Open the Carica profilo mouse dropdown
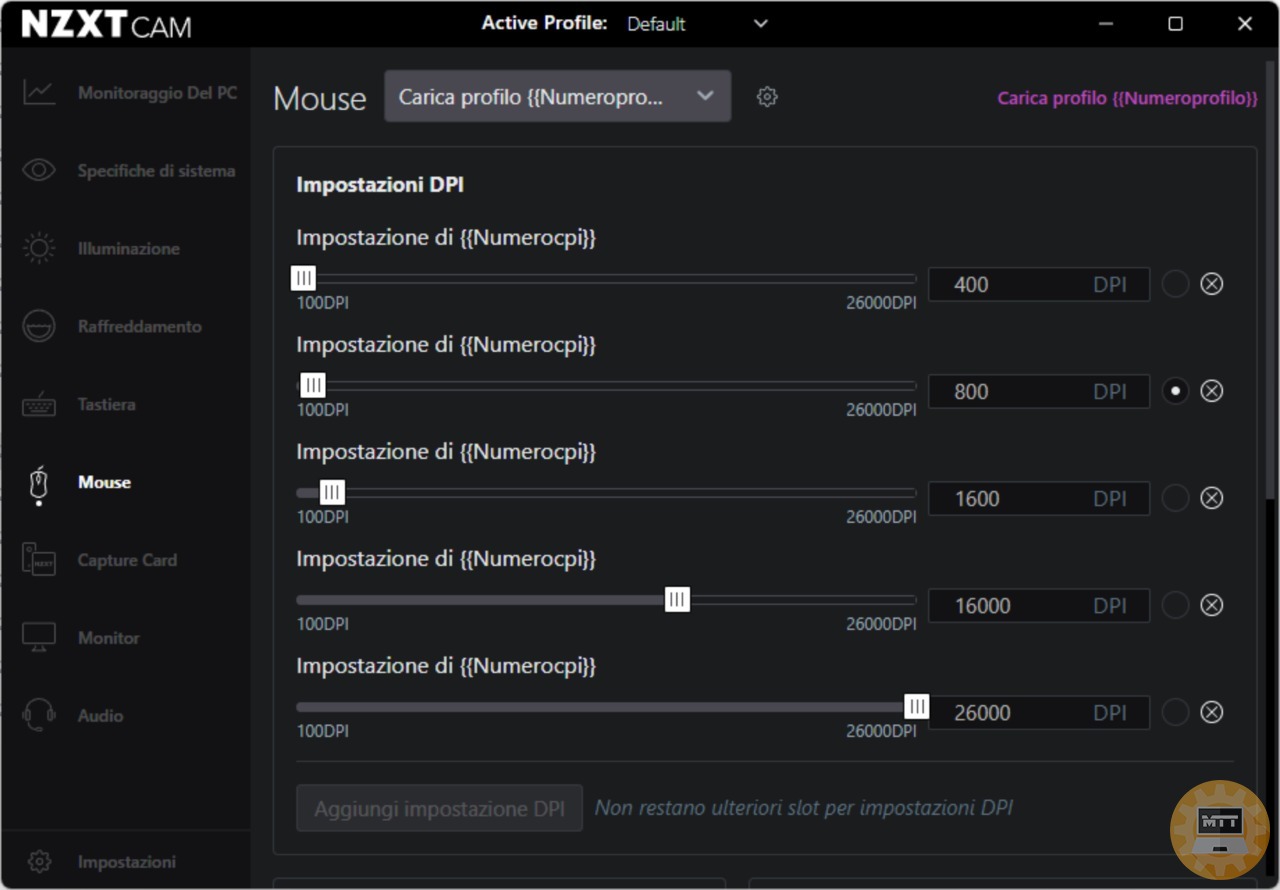Screen dimensions: 1280x890 tap(557, 97)
